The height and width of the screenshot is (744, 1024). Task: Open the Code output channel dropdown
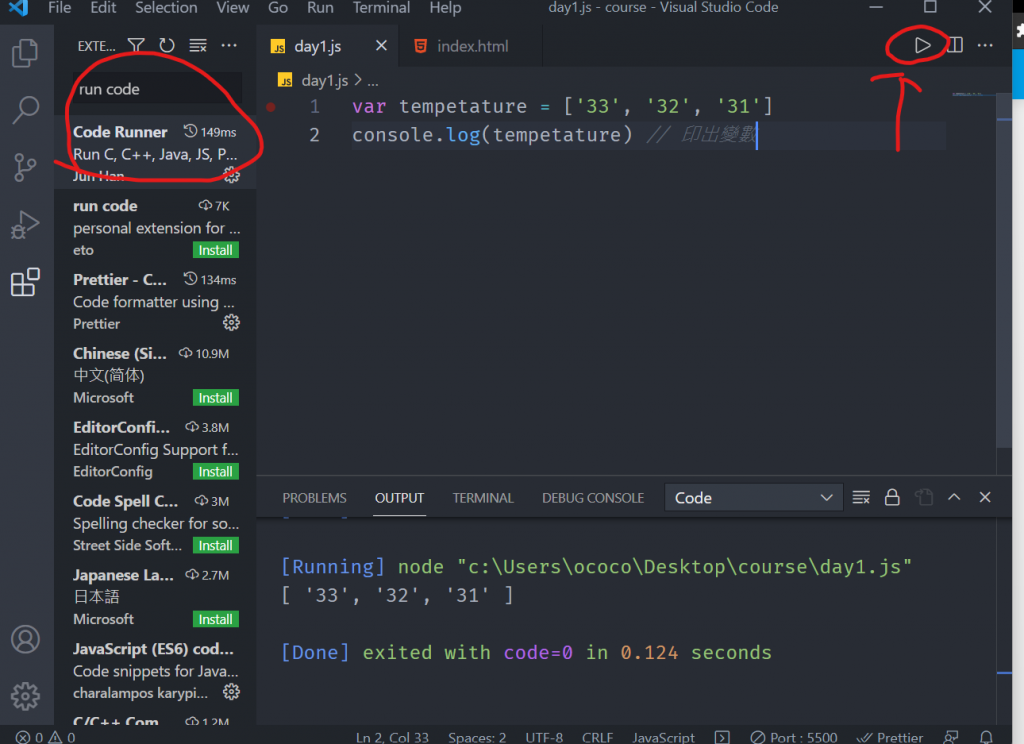point(754,498)
